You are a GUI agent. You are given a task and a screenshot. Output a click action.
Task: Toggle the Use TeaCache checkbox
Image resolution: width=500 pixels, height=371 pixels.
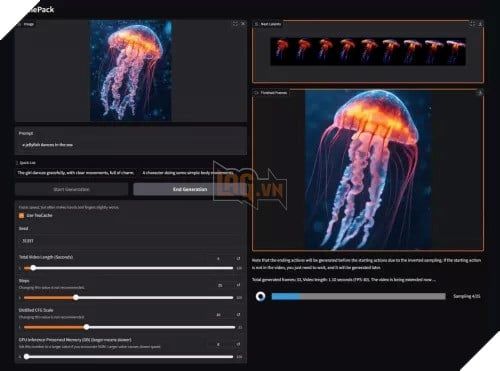point(21,216)
